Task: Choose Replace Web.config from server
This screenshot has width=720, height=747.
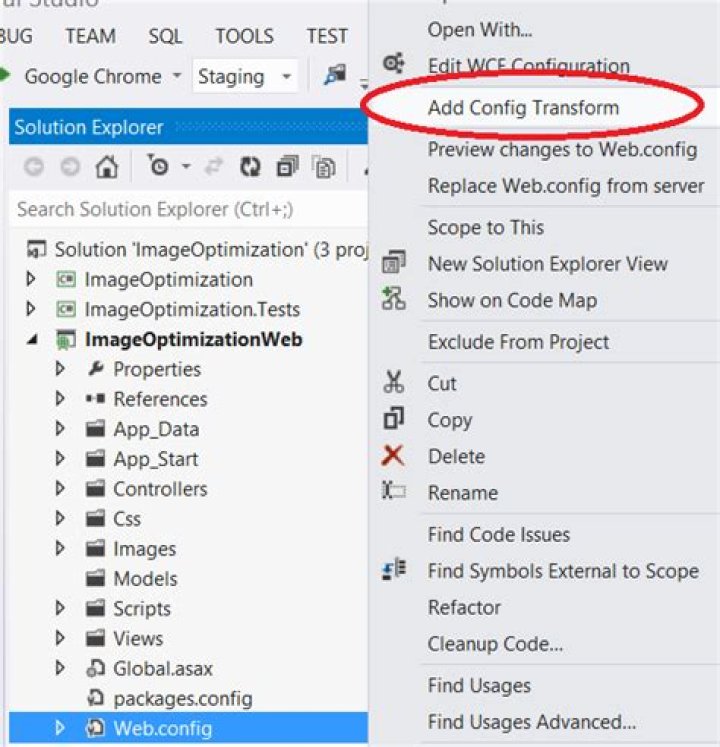Action: point(566,186)
